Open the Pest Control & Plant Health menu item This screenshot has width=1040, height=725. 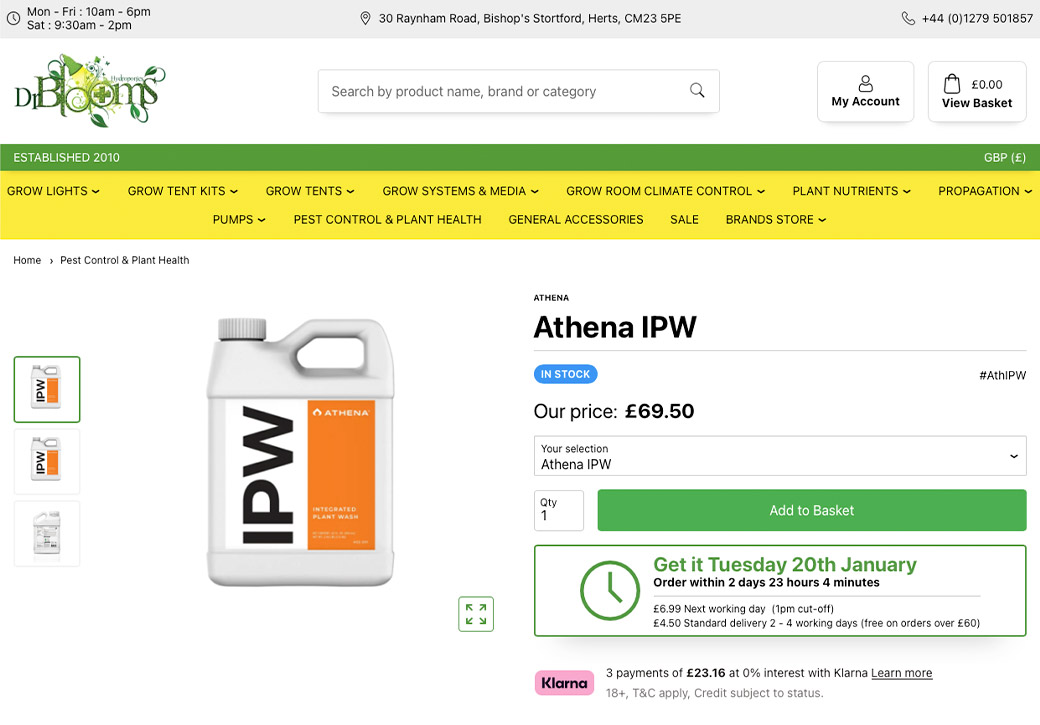pos(387,220)
